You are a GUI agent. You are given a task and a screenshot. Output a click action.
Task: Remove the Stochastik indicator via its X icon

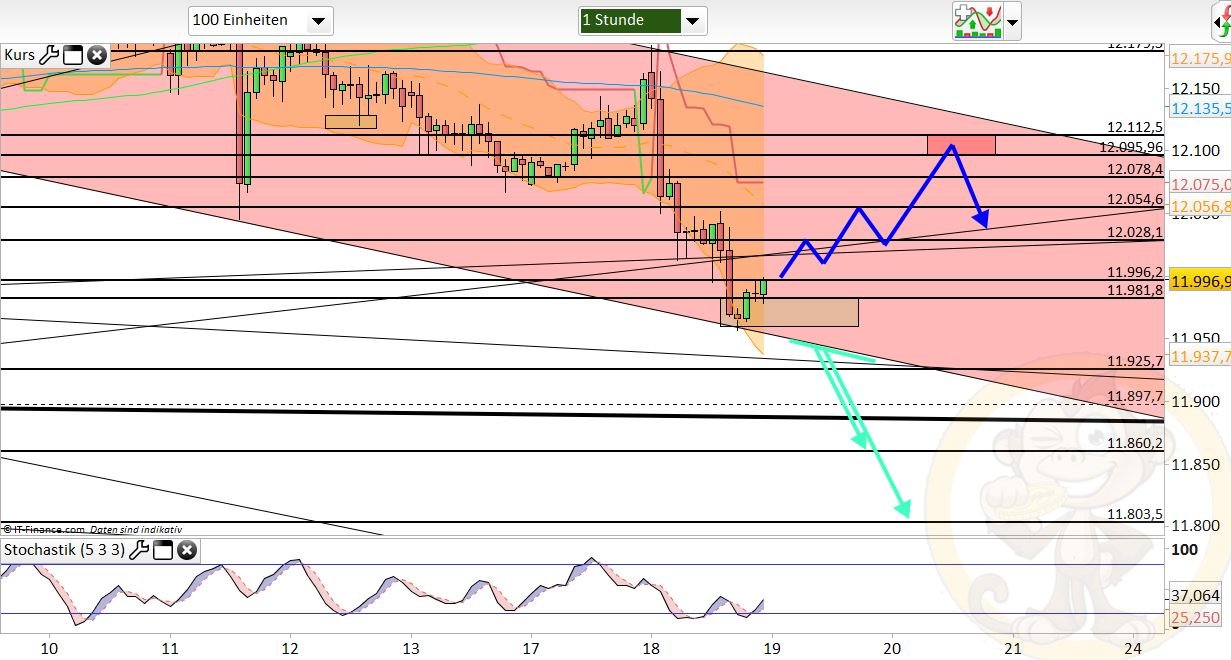[187, 549]
